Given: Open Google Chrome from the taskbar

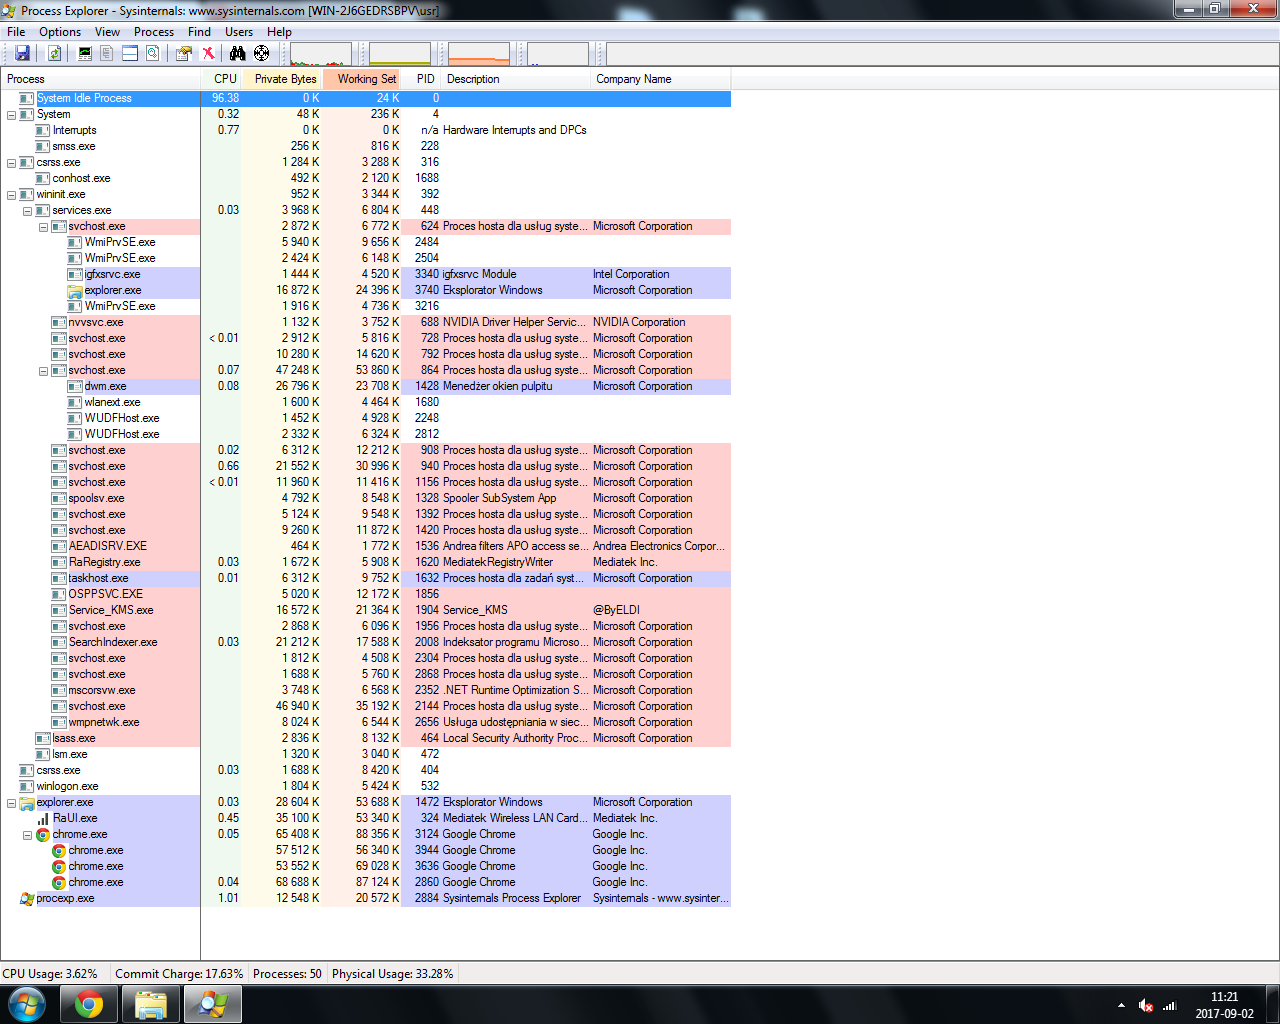Looking at the screenshot, I should 89,1004.
